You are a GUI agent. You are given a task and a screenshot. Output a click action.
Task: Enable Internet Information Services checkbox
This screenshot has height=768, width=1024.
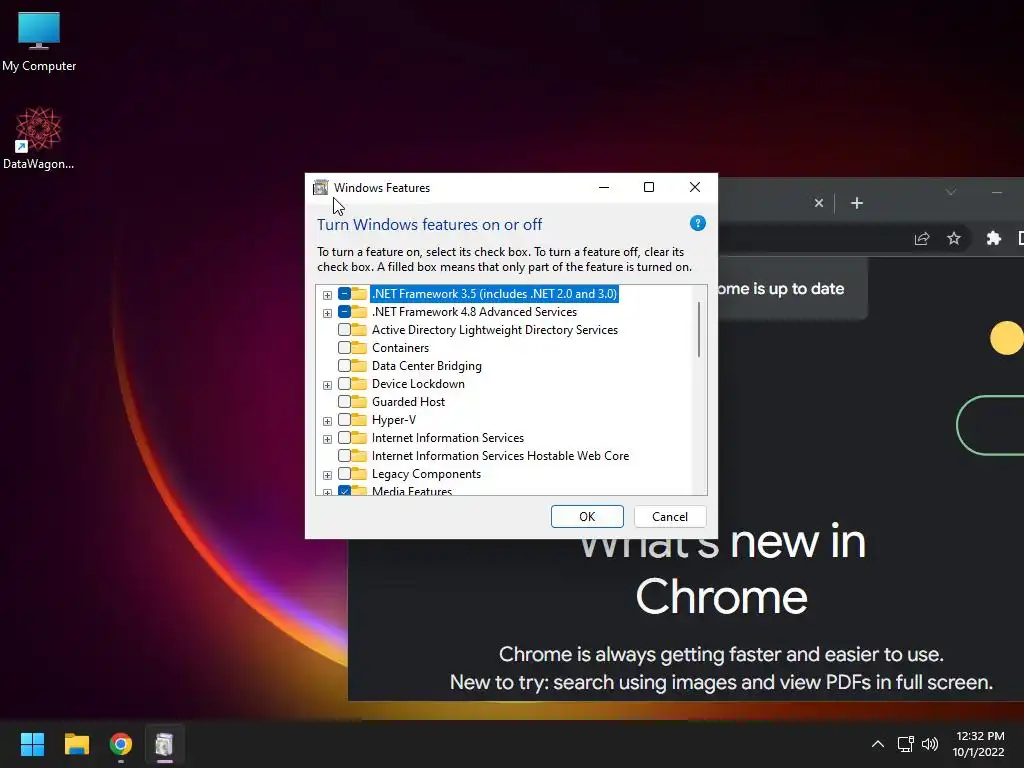(344, 438)
